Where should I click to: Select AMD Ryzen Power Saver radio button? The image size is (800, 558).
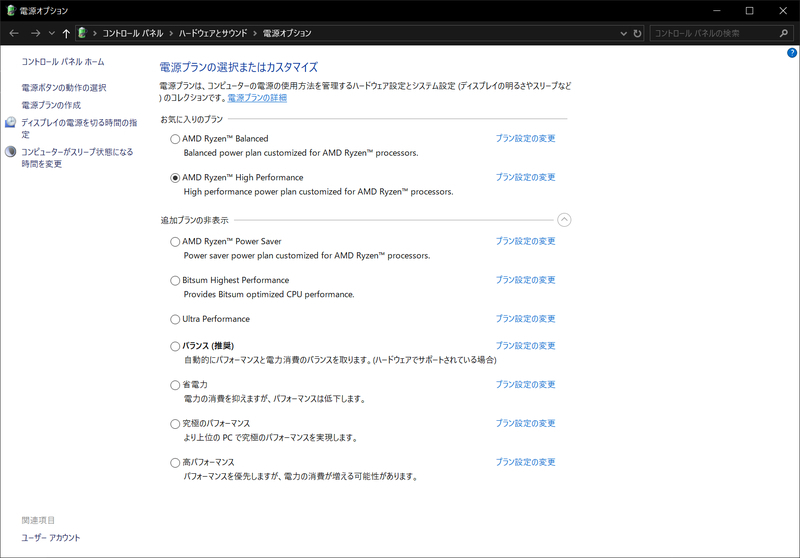(175, 242)
